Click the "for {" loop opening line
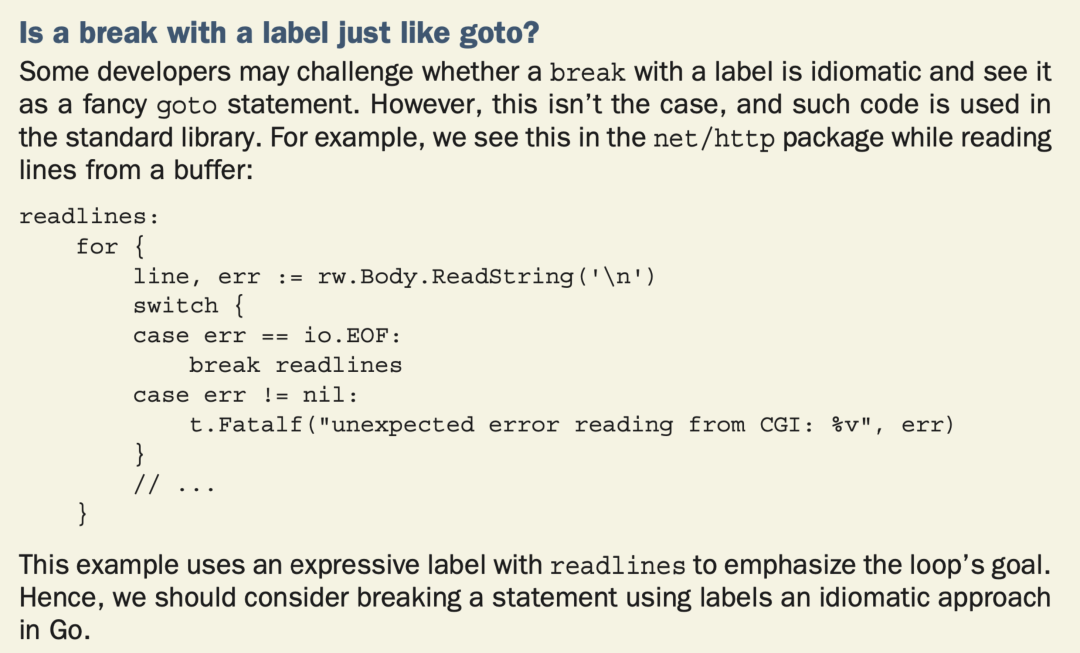Screen dimensions: 1080x653 tap(110, 246)
